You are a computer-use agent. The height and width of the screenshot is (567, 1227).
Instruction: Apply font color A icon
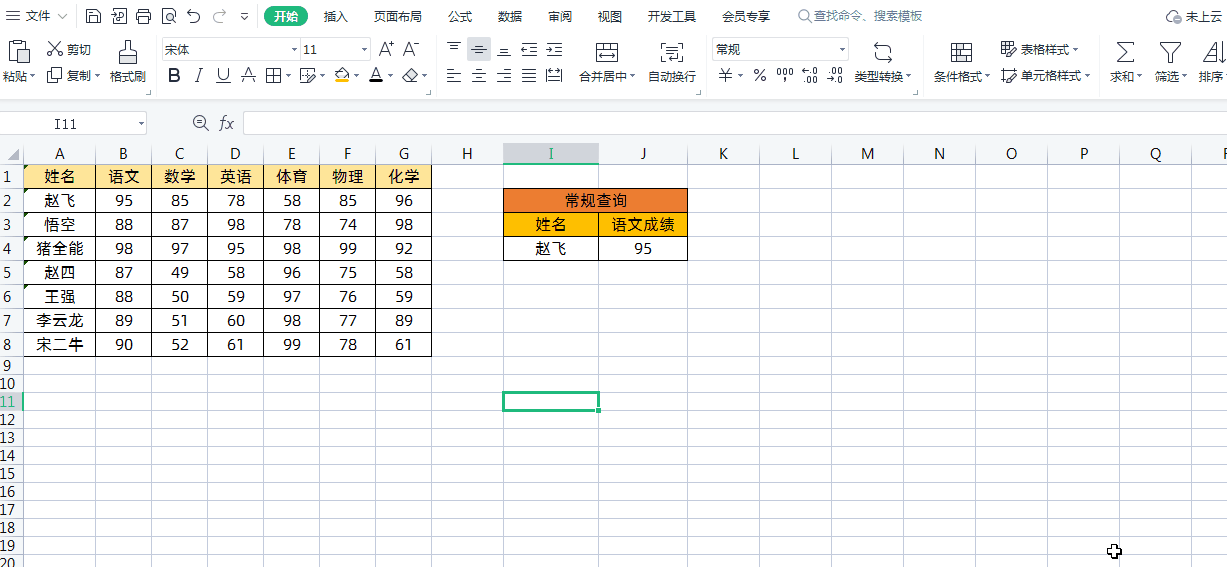pos(375,75)
